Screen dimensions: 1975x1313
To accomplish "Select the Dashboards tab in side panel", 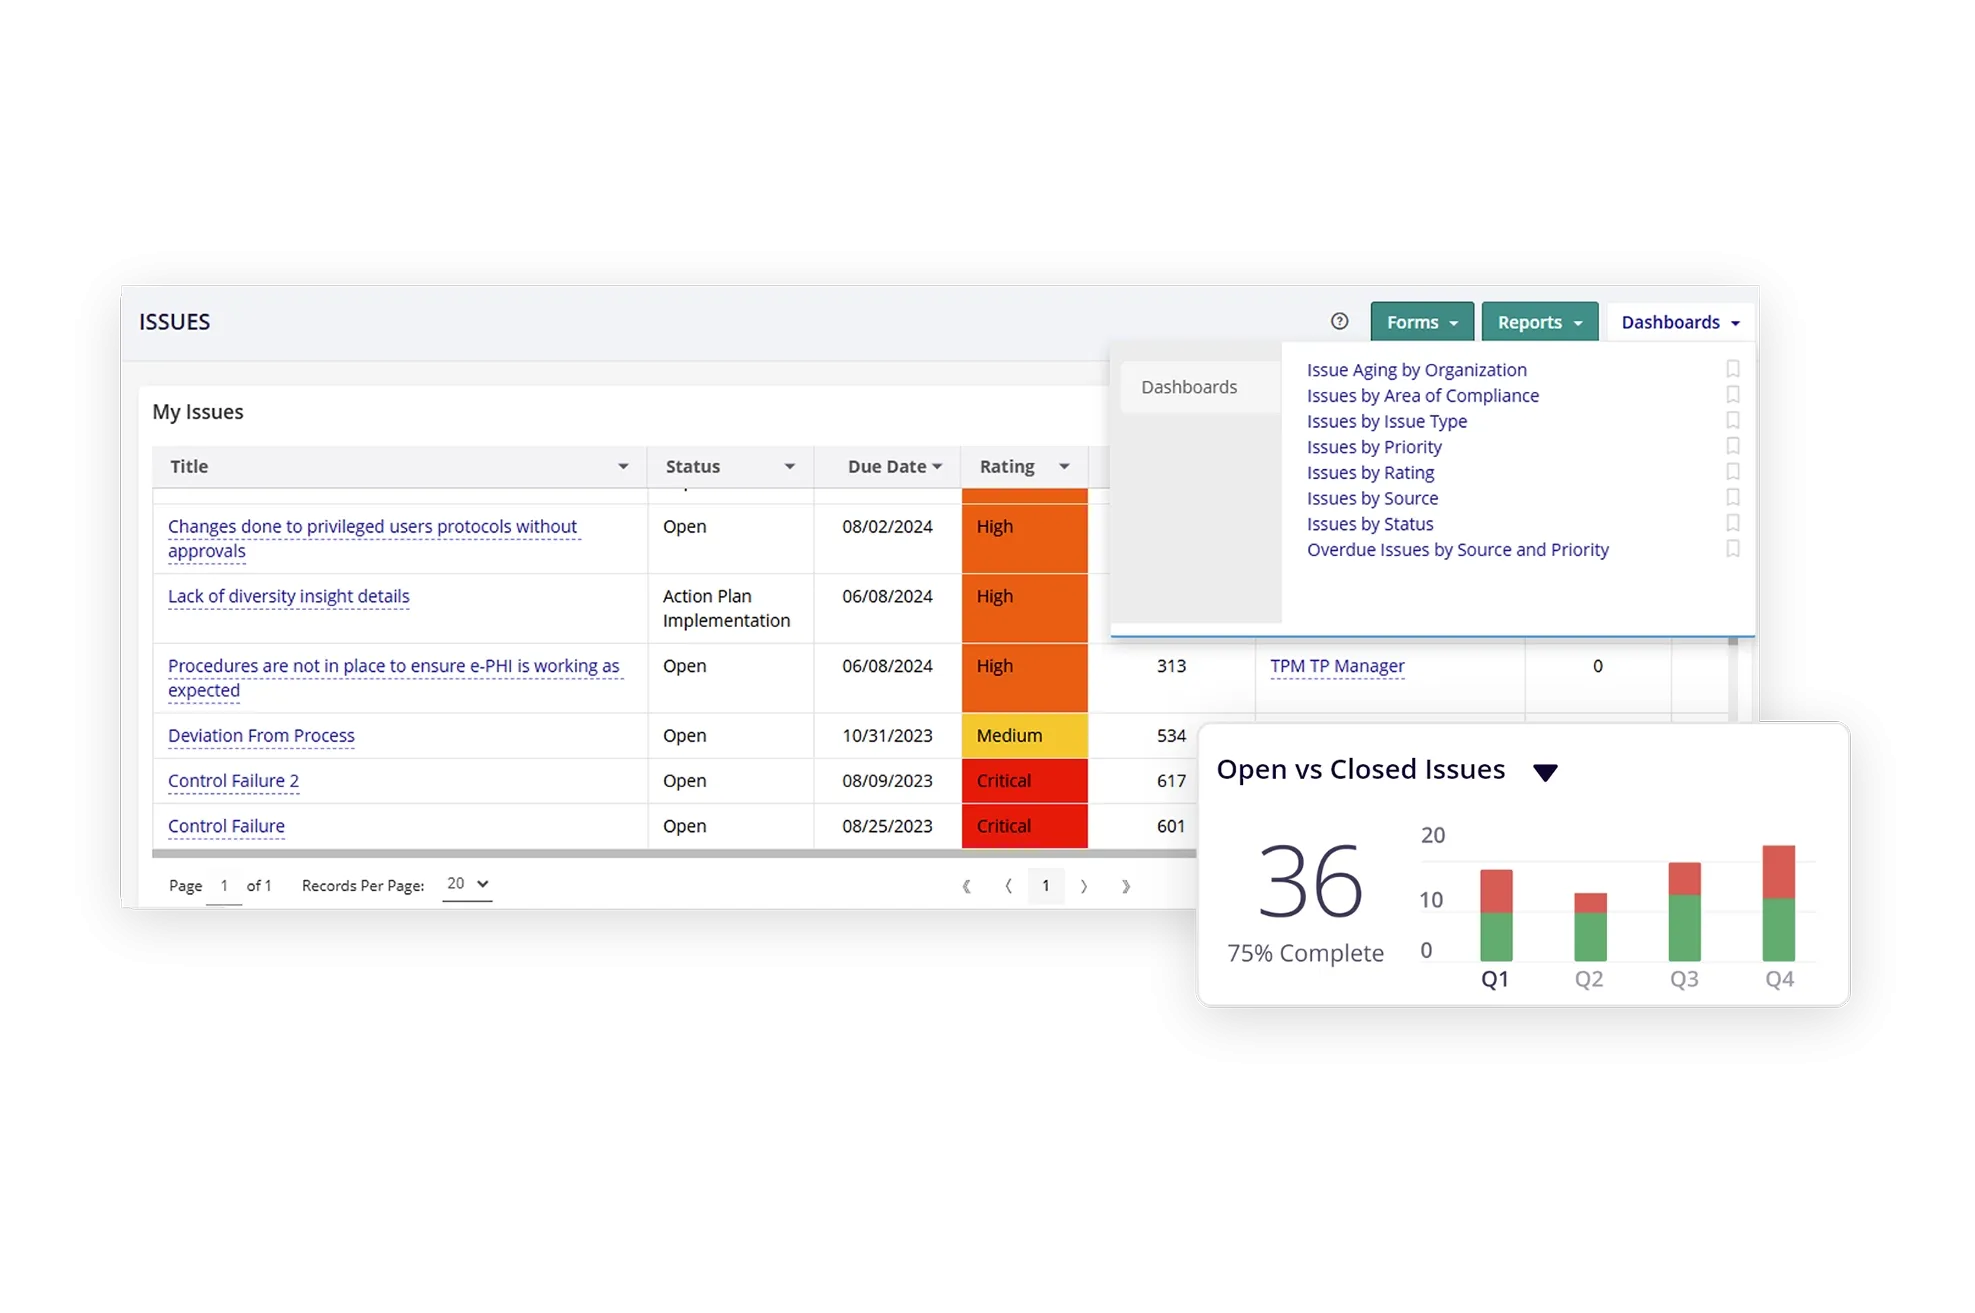I will pyautogui.click(x=1189, y=387).
